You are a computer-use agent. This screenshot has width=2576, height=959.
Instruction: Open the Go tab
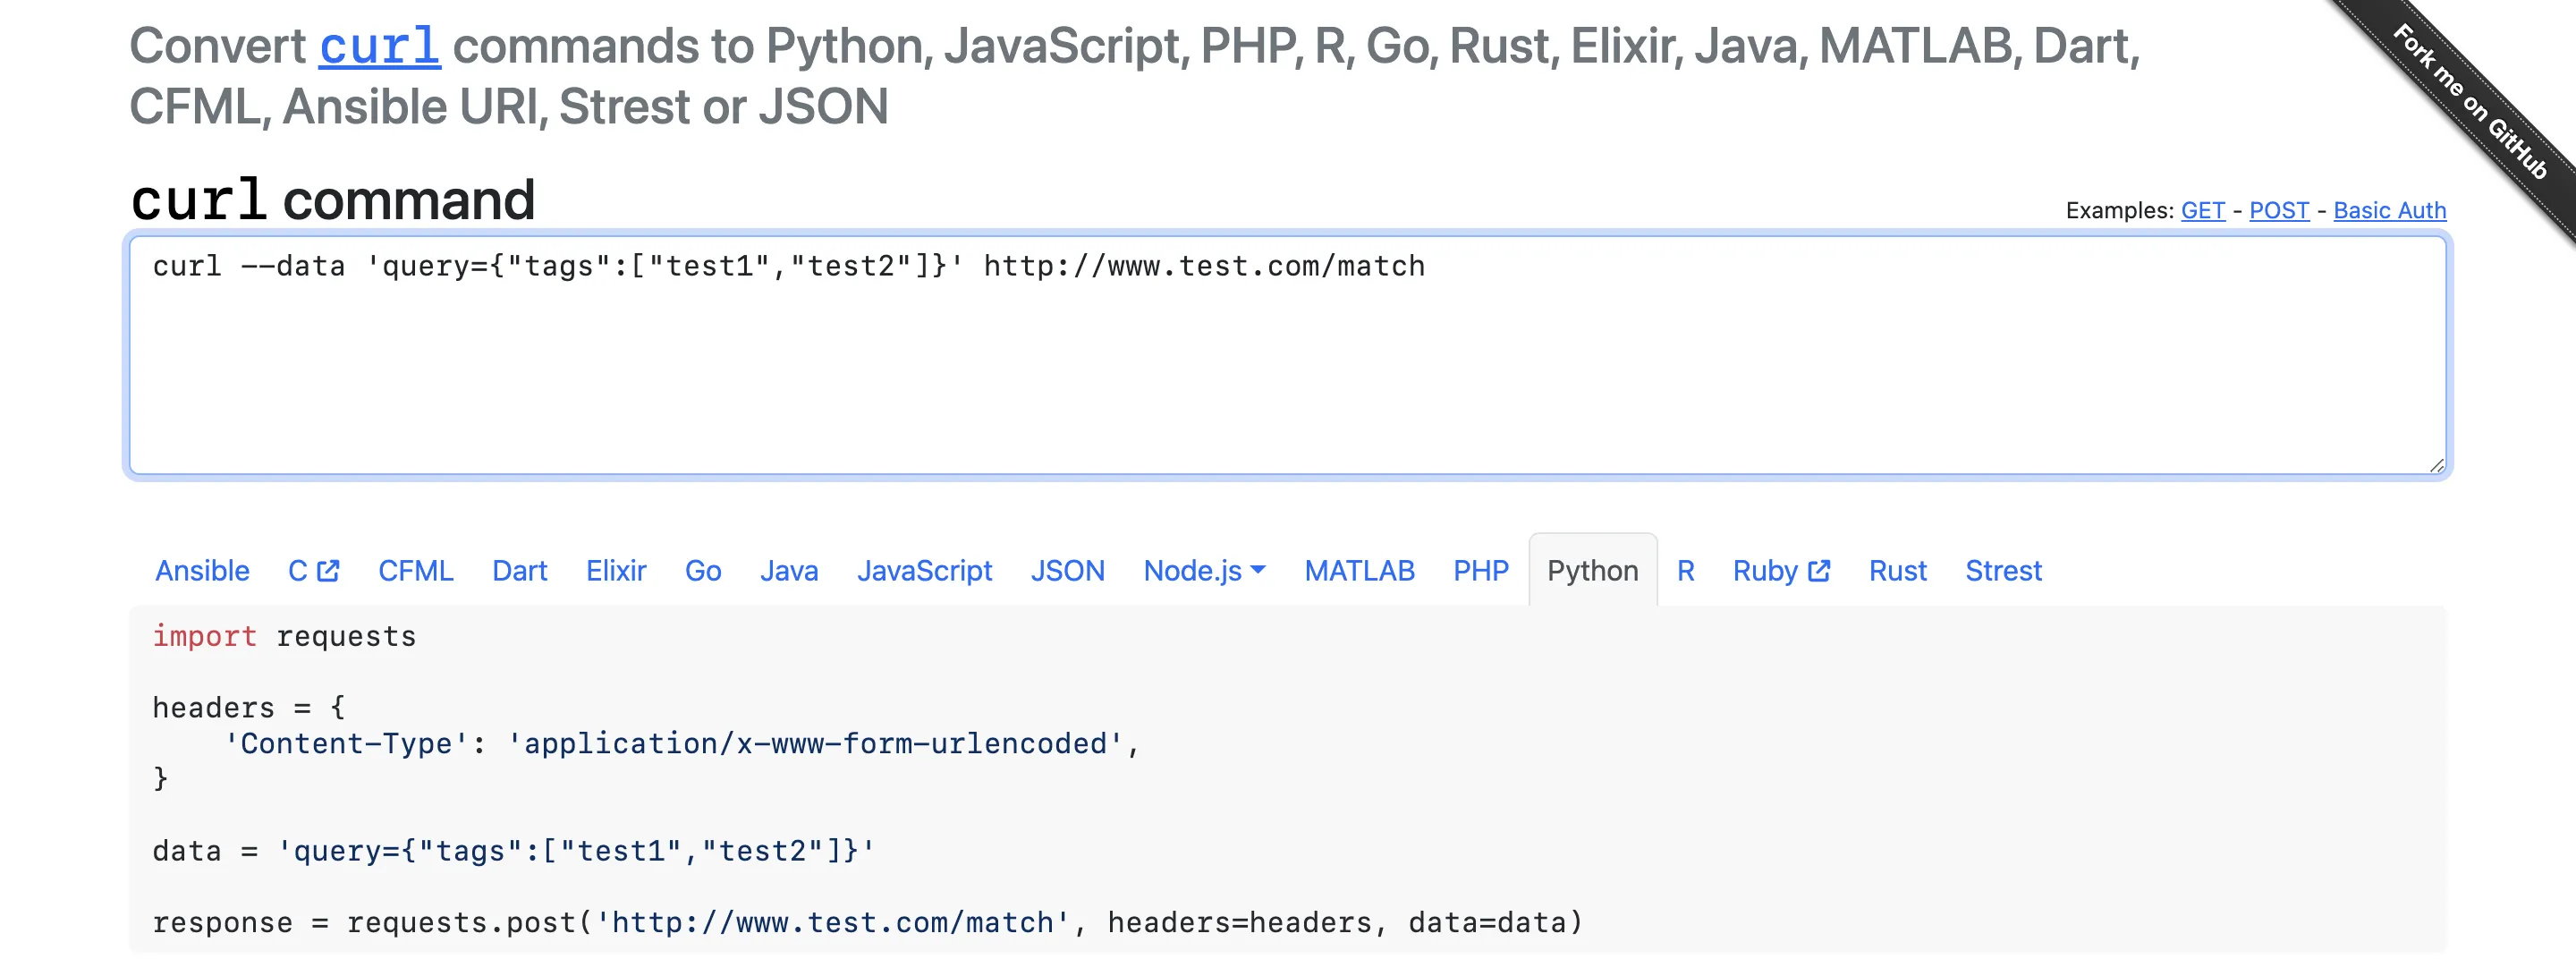coord(703,570)
